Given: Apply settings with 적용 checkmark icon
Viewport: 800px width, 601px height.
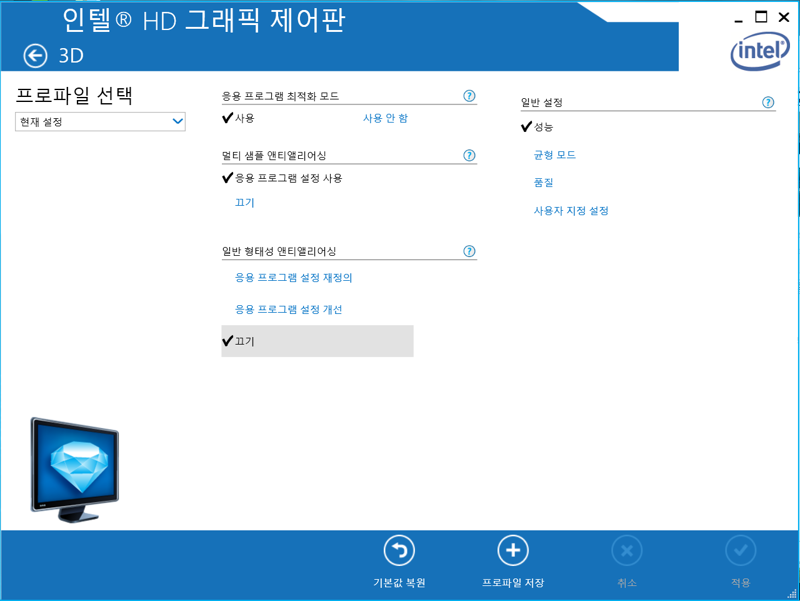Looking at the screenshot, I should pyautogui.click(x=740, y=550).
